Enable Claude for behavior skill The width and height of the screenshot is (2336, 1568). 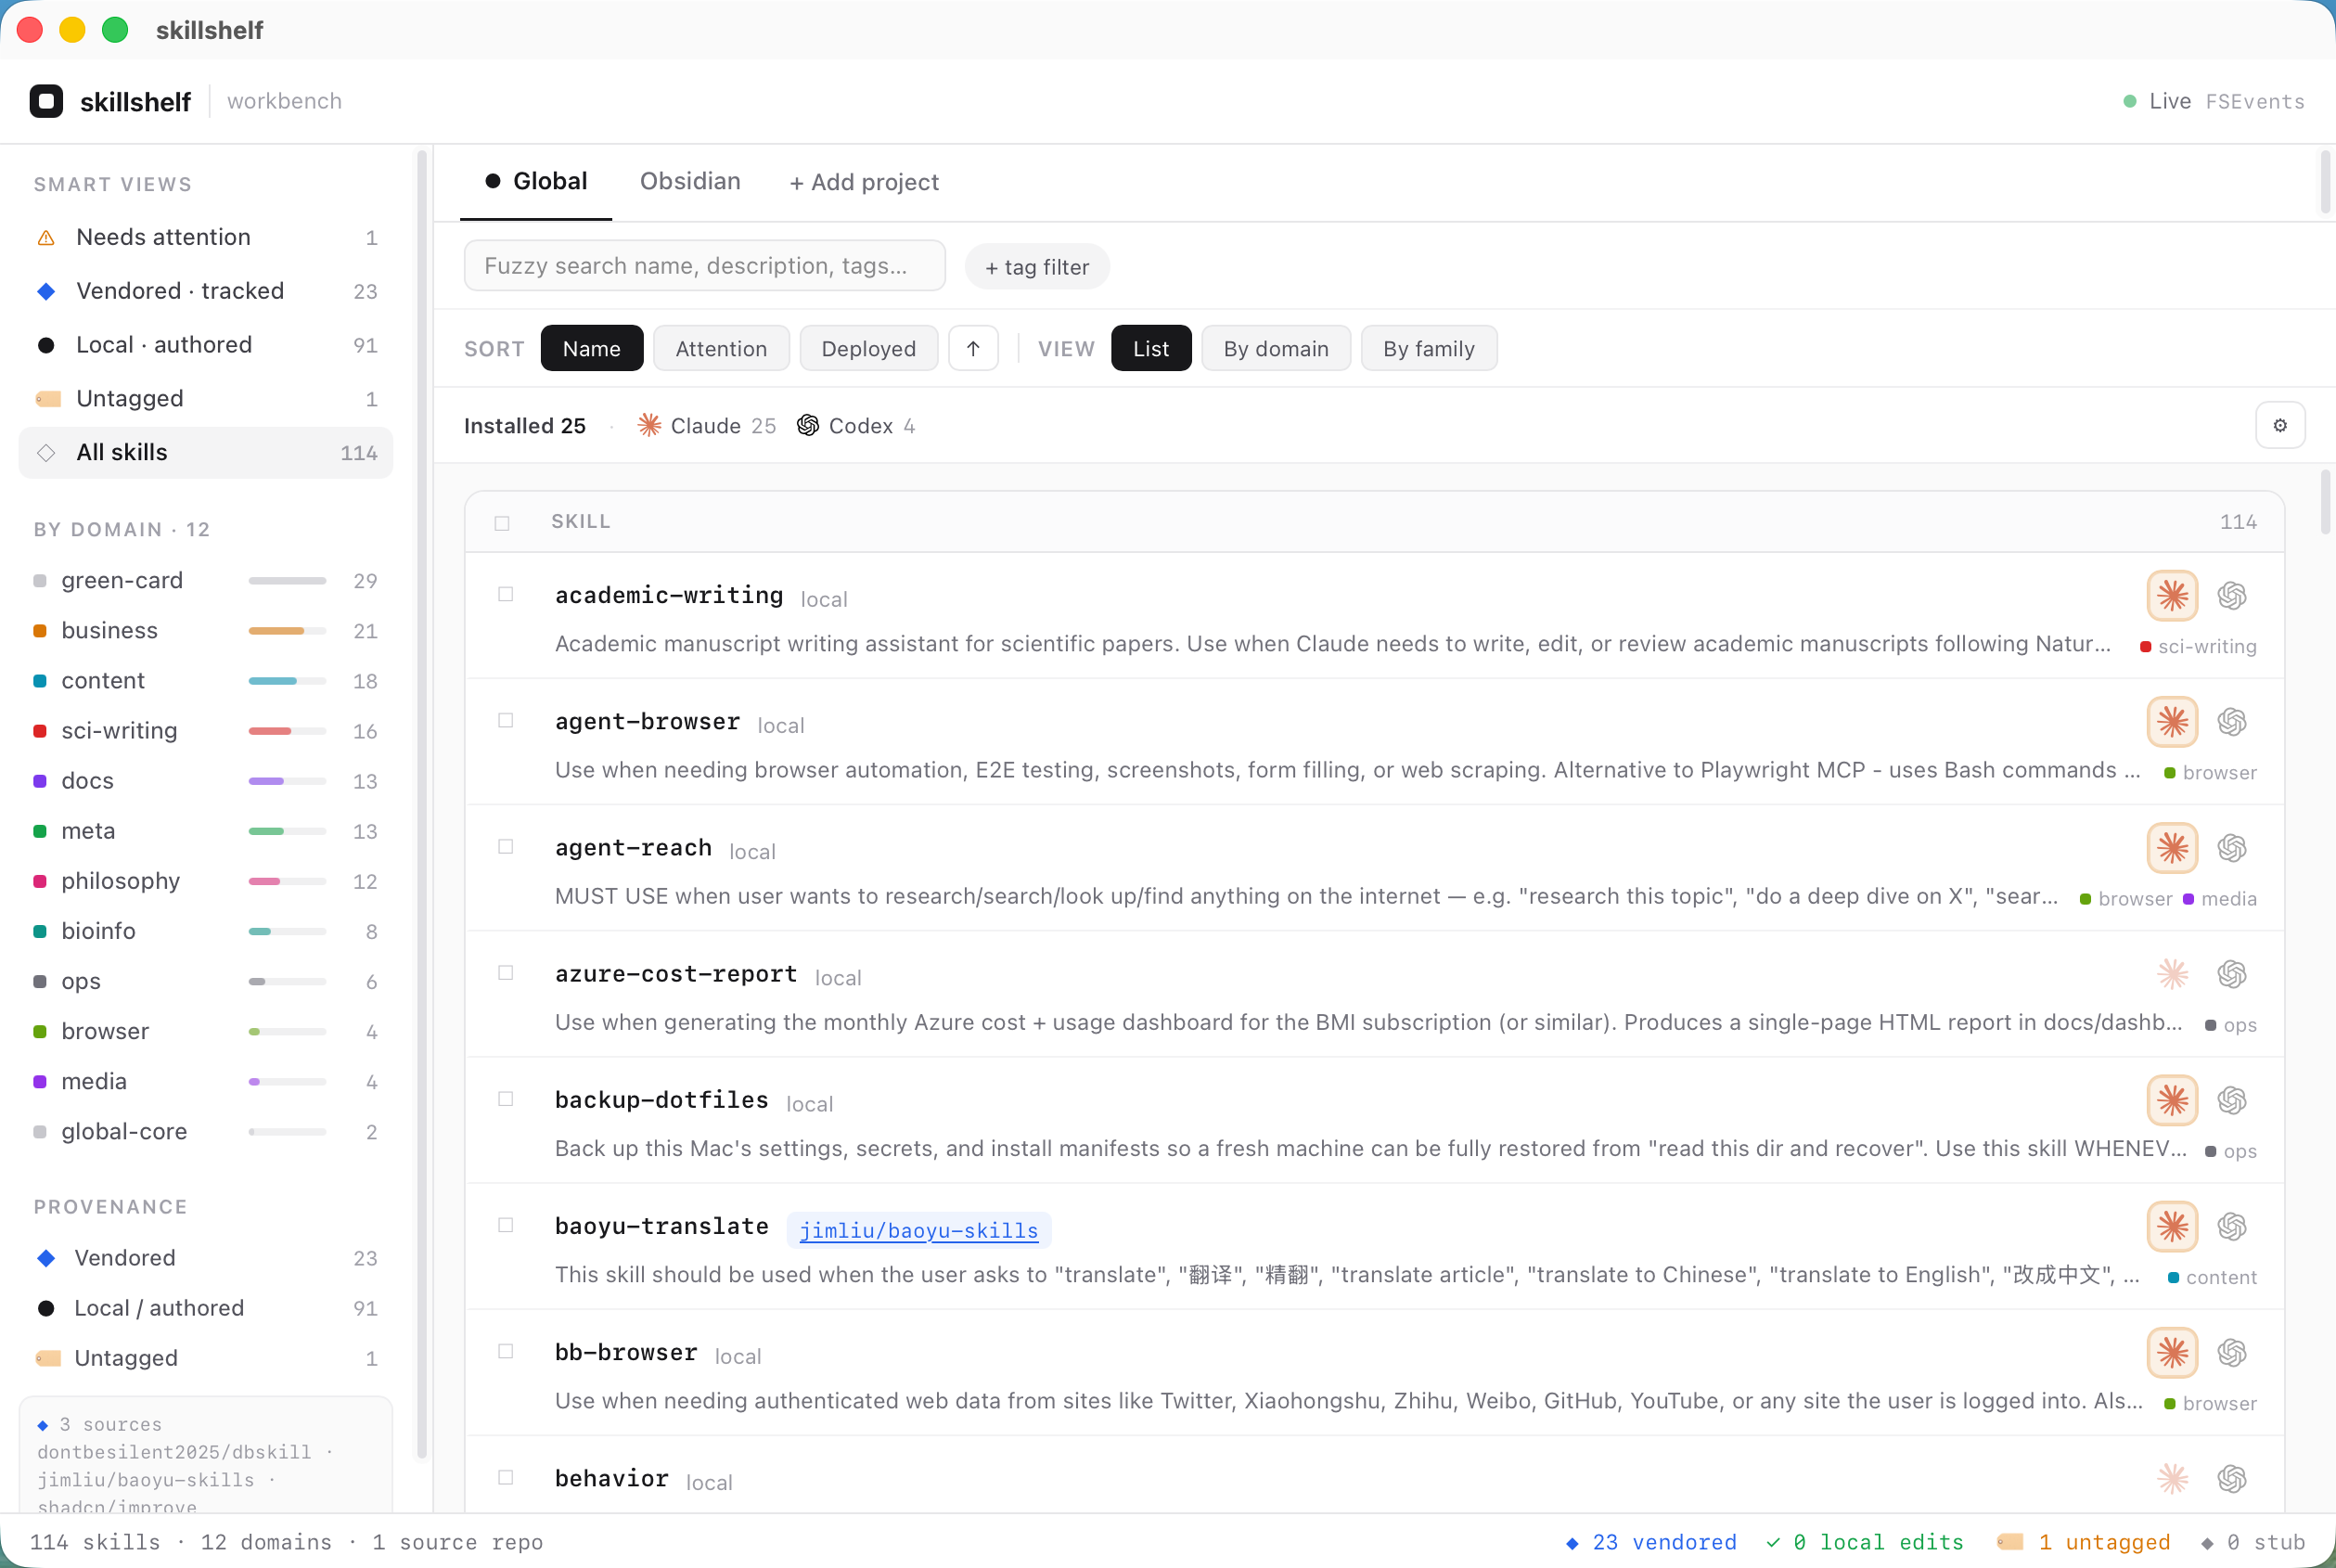pos(2172,1479)
